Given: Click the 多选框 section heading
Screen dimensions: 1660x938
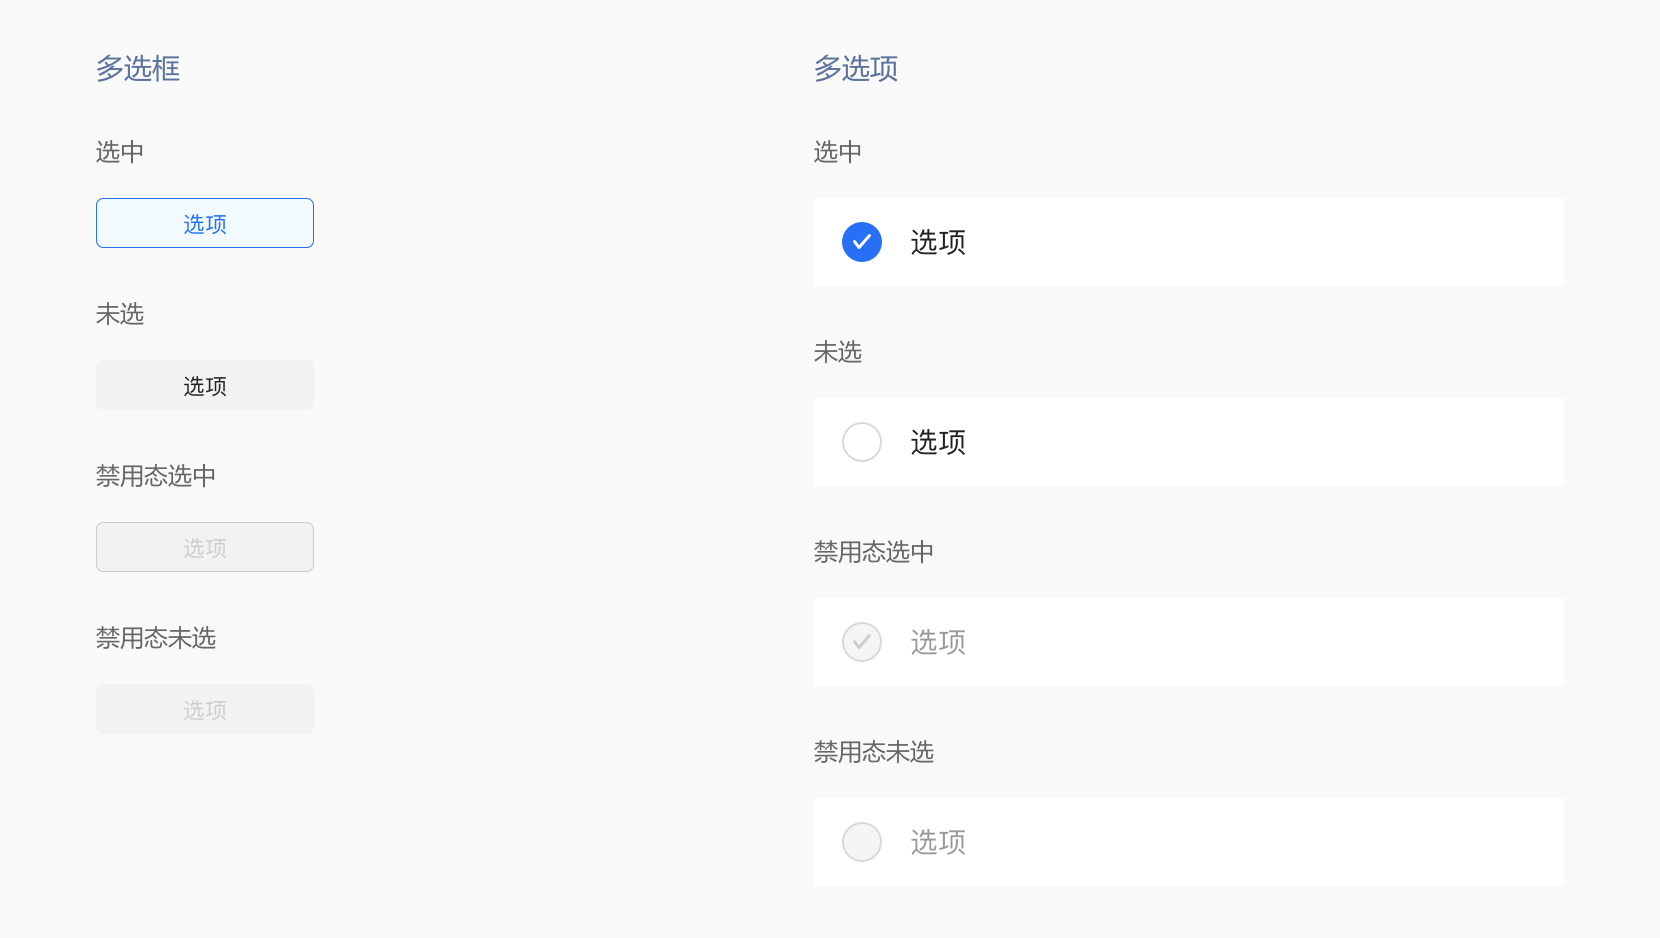Looking at the screenshot, I should coord(137,69).
